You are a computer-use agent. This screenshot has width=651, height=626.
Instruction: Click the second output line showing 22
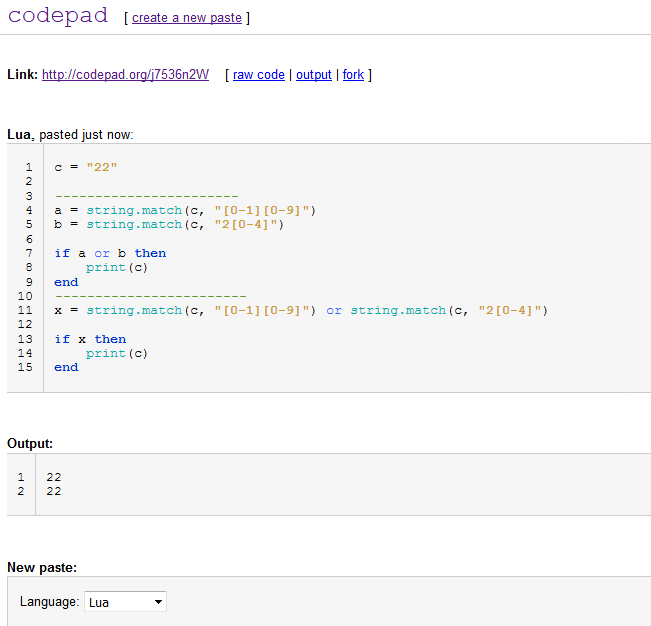tap(54, 492)
